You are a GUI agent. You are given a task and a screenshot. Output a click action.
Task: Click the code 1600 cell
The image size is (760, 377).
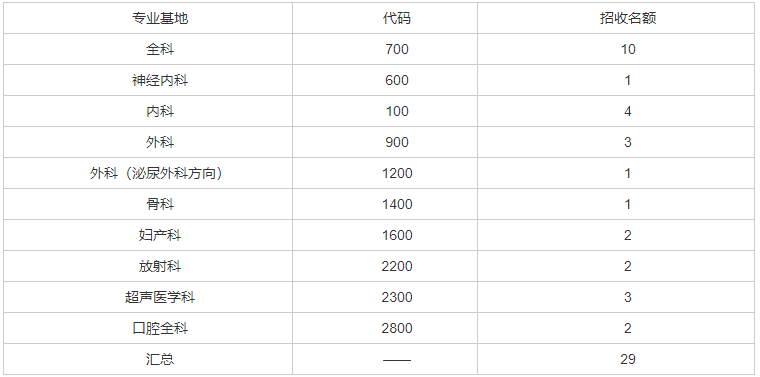tap(396, 236)
